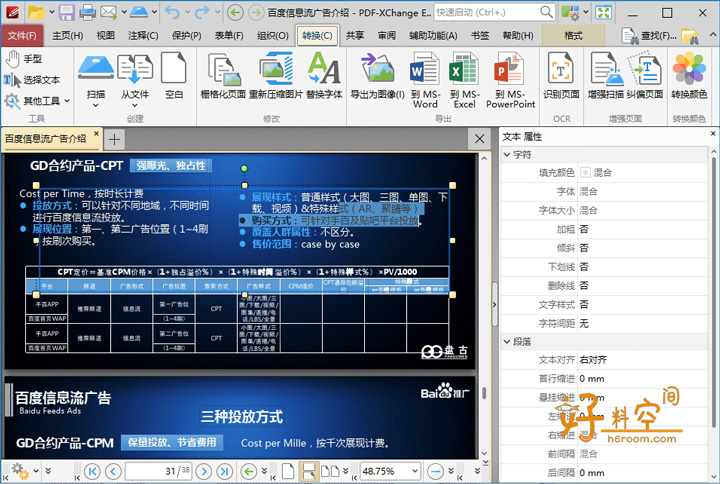Go to last page button
The image size is (720, 484).
225,471
